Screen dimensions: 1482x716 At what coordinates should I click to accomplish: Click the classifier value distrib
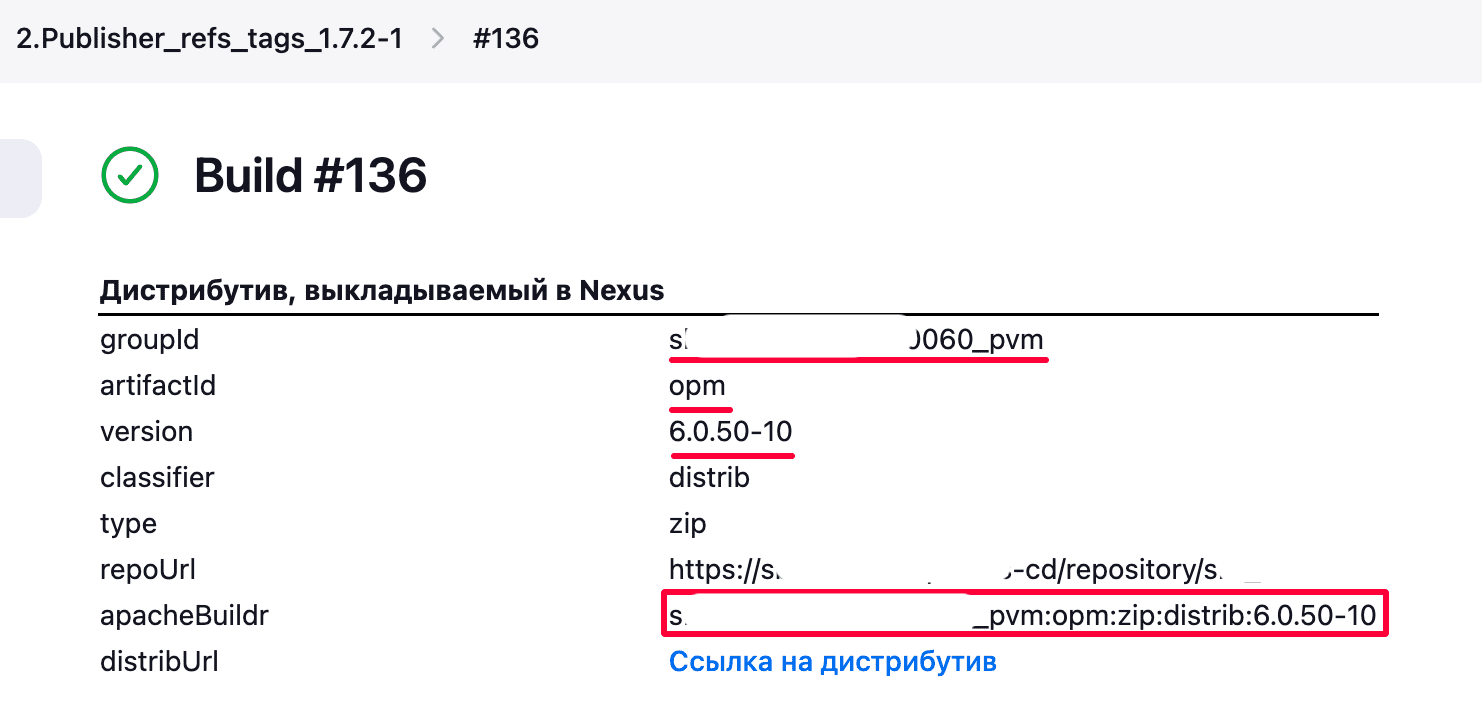click(x=709, y=478)
